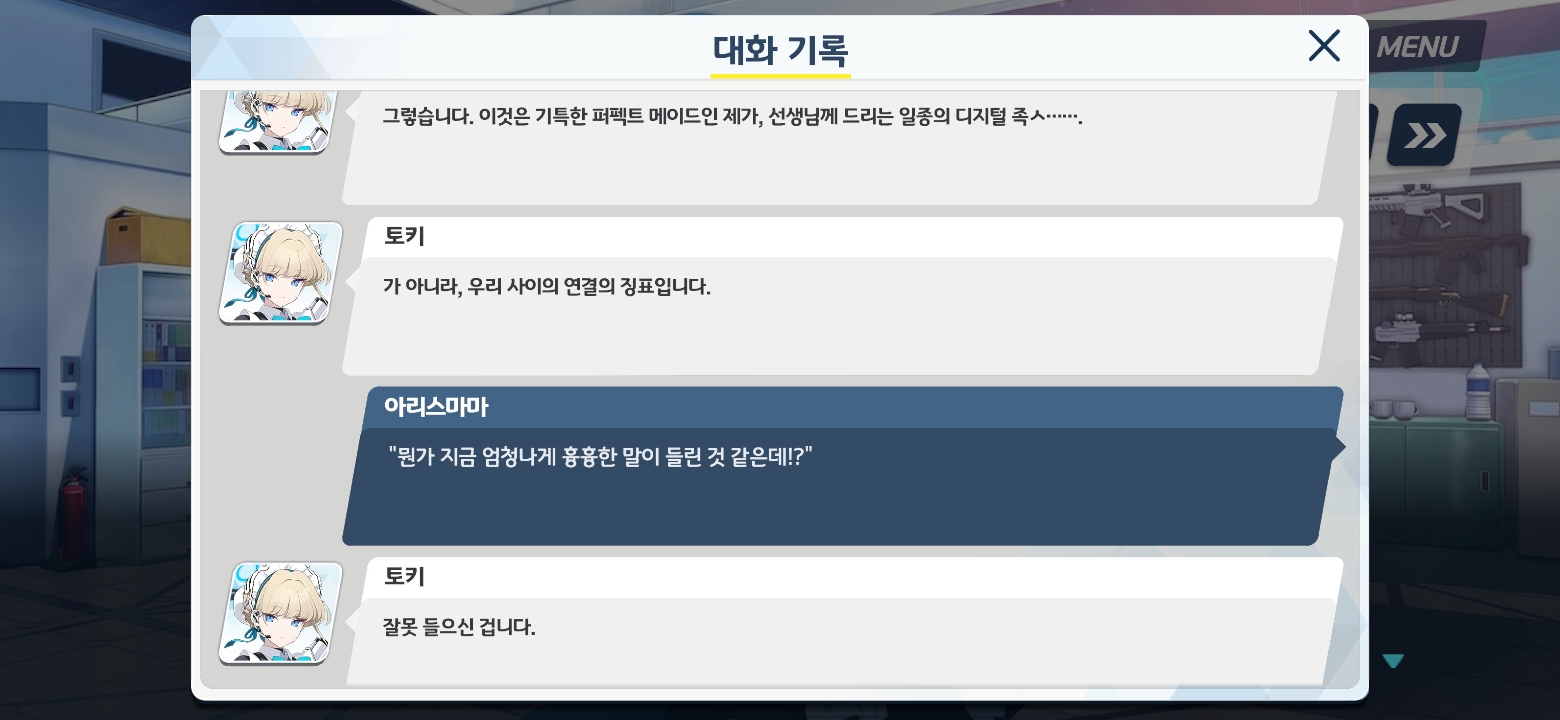Select Toki's avatar beside 연결의 징표 message
This screenshot has width=1560, height=720.
point(281,273)
